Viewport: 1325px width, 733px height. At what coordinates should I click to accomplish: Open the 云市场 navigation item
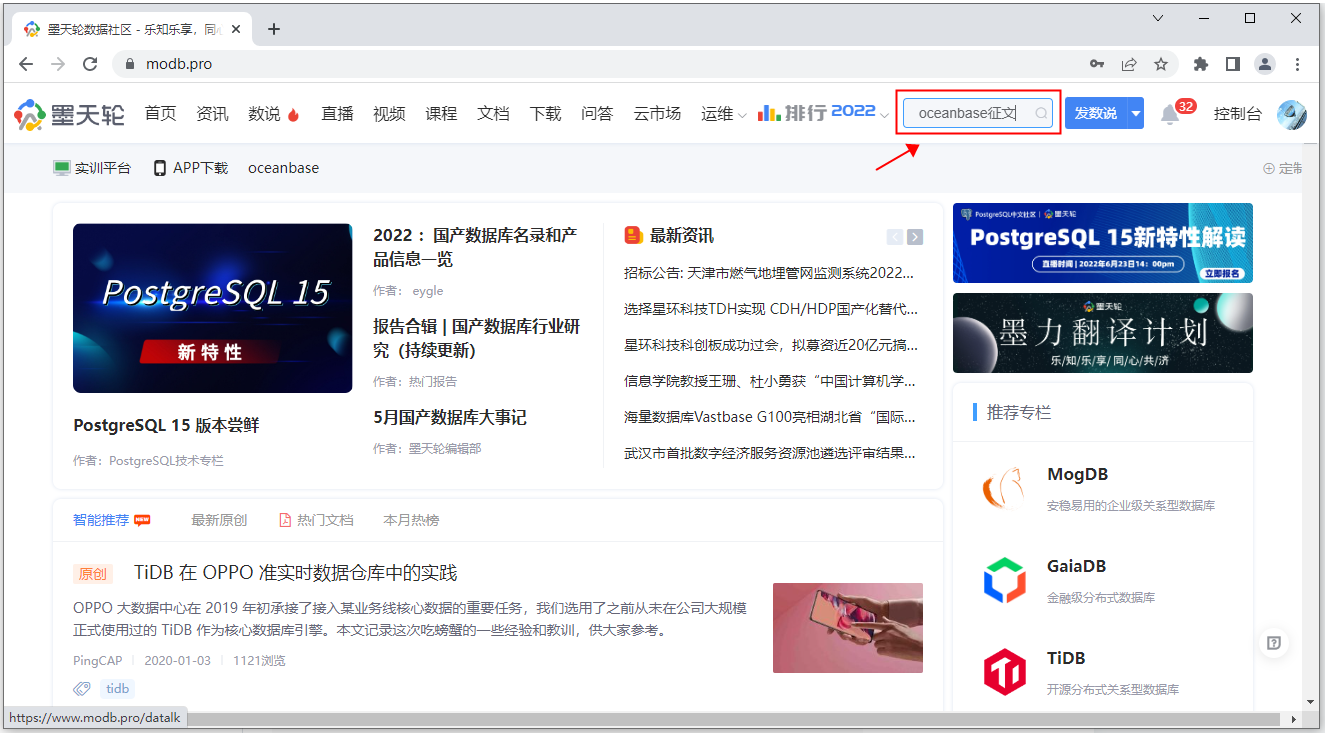657,114
